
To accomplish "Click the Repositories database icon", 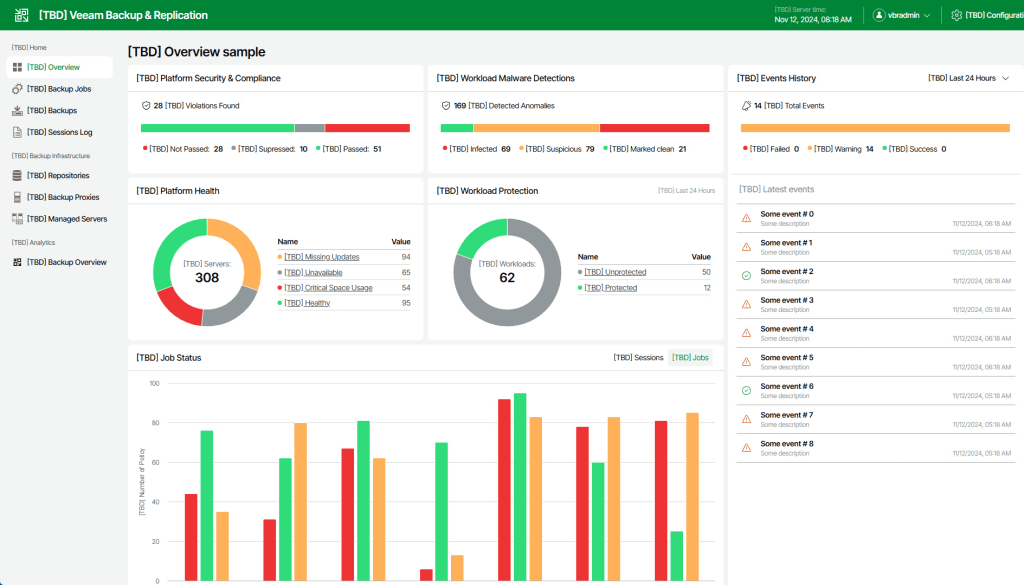I will pos(17,176).
